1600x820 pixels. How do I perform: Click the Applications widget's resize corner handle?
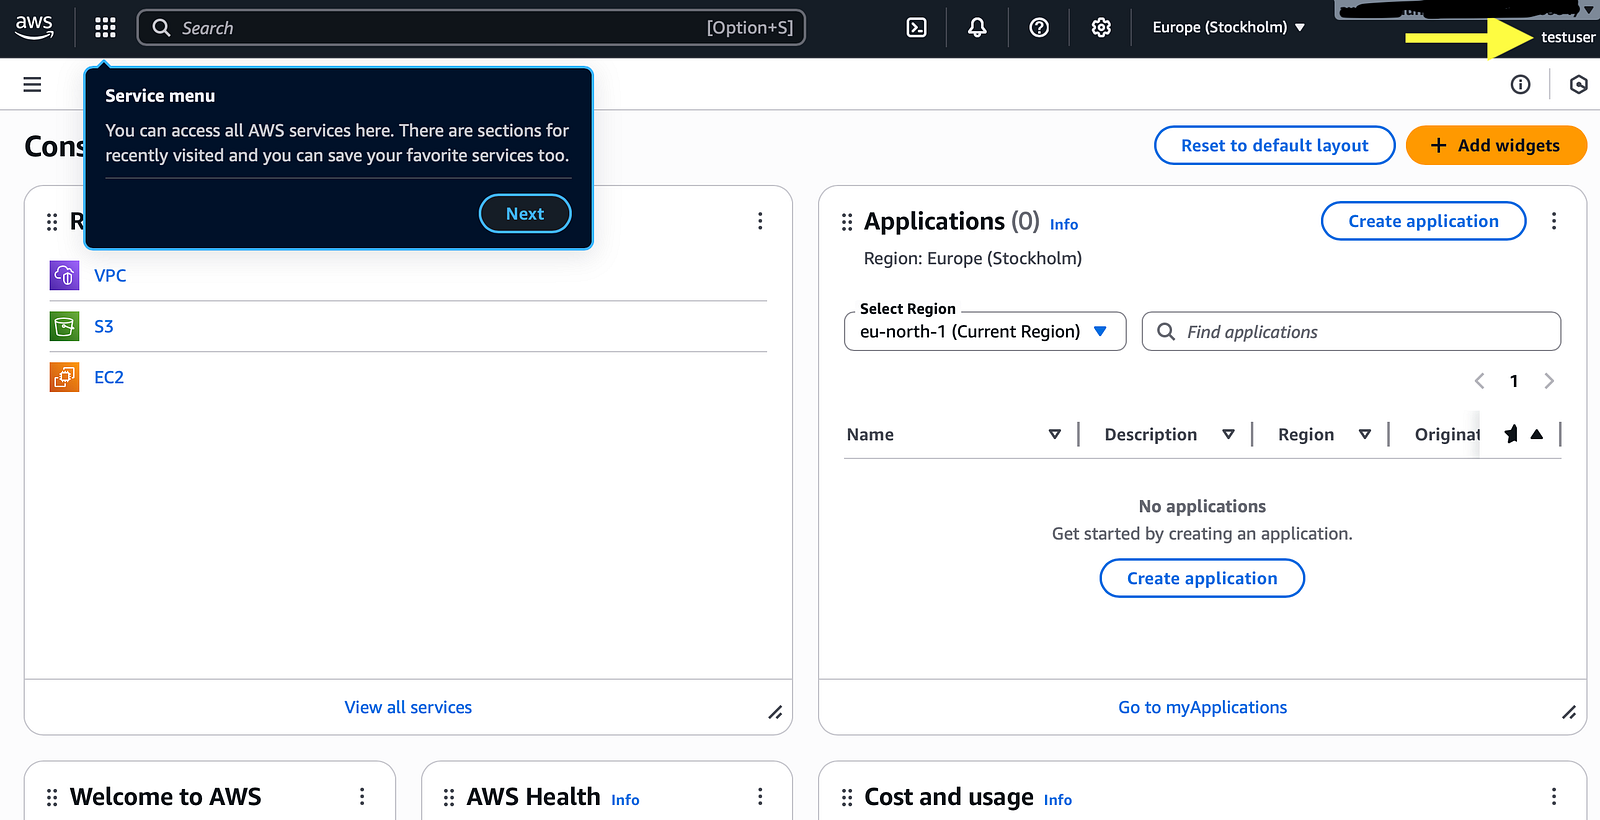[x=1569, y=712]
